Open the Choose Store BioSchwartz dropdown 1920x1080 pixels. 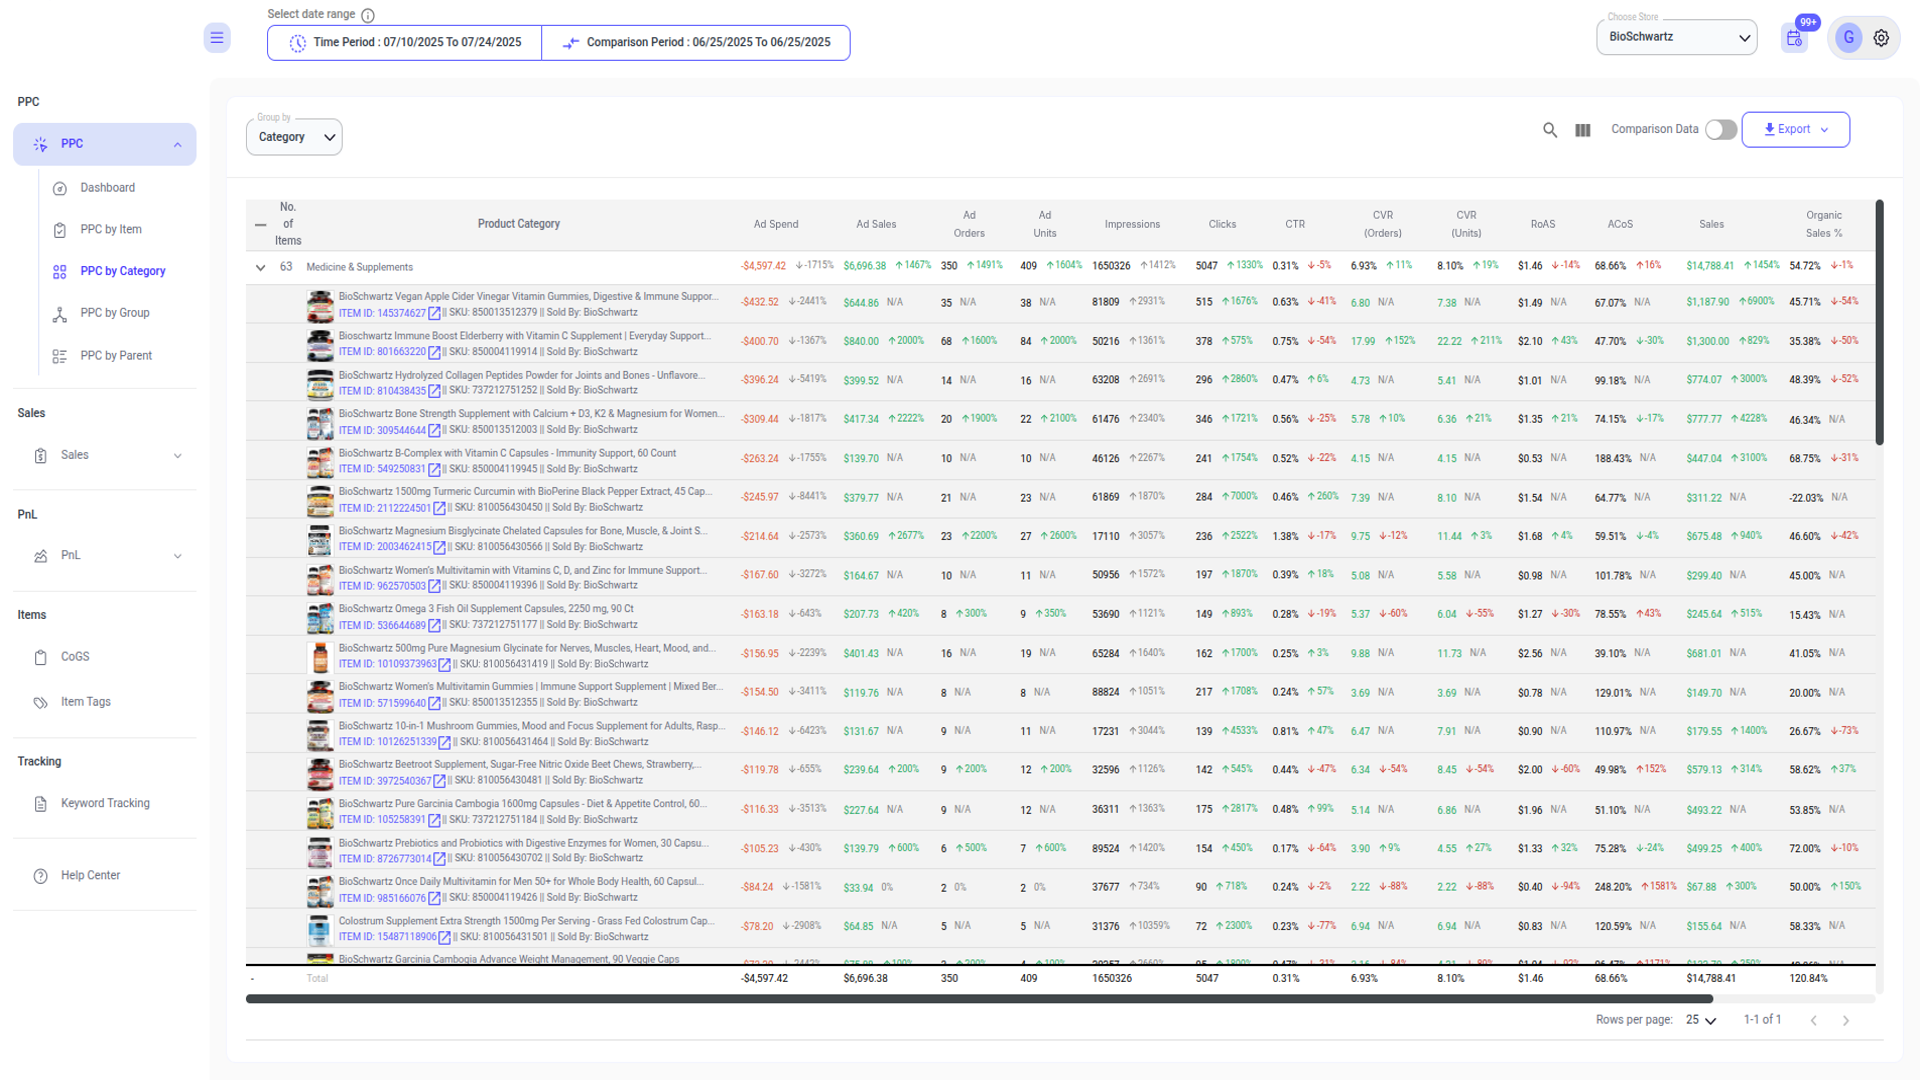tap(1676, 37)
